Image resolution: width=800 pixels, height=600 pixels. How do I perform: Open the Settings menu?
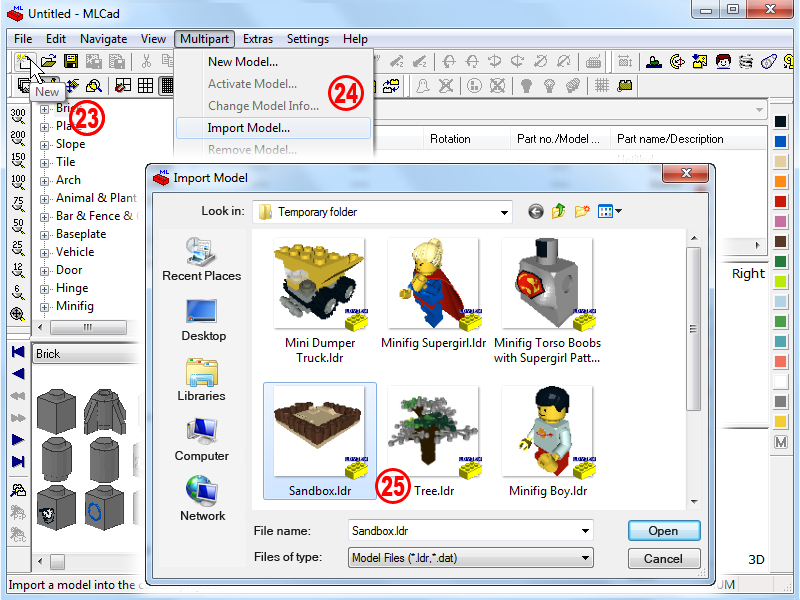click(308, 39)
